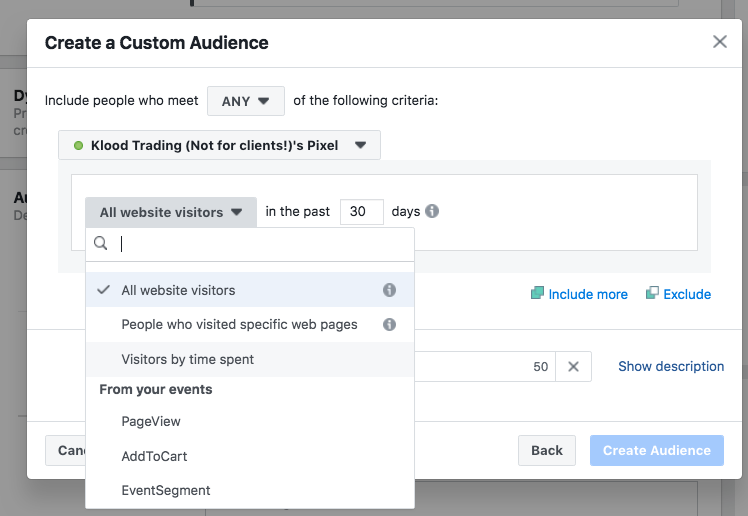
Task: Click the info icon beside days
Action: point(432,212)
